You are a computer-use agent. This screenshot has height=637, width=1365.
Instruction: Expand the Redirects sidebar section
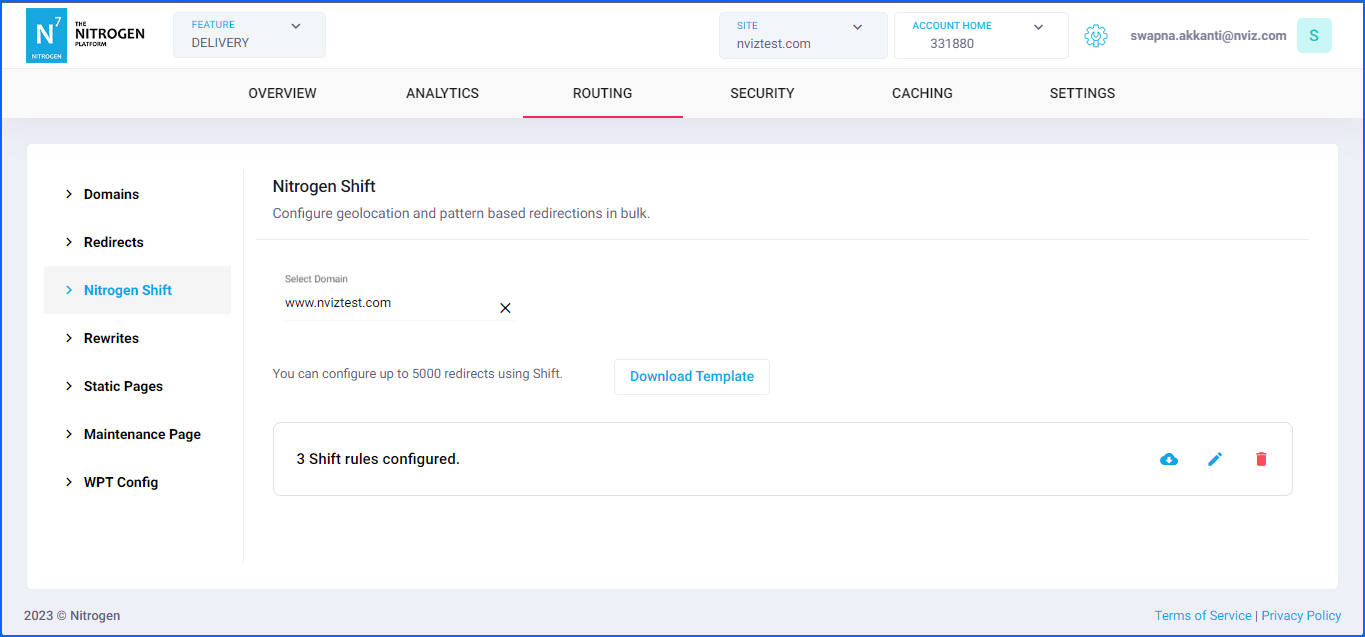[x=113, y=242]
